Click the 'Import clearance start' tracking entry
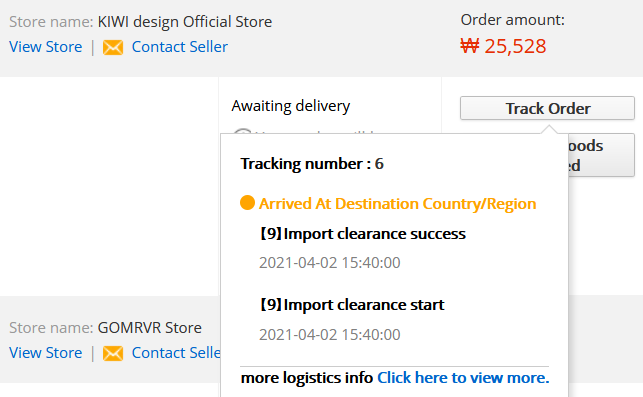The image size is (643, 397). click(352, 305)
